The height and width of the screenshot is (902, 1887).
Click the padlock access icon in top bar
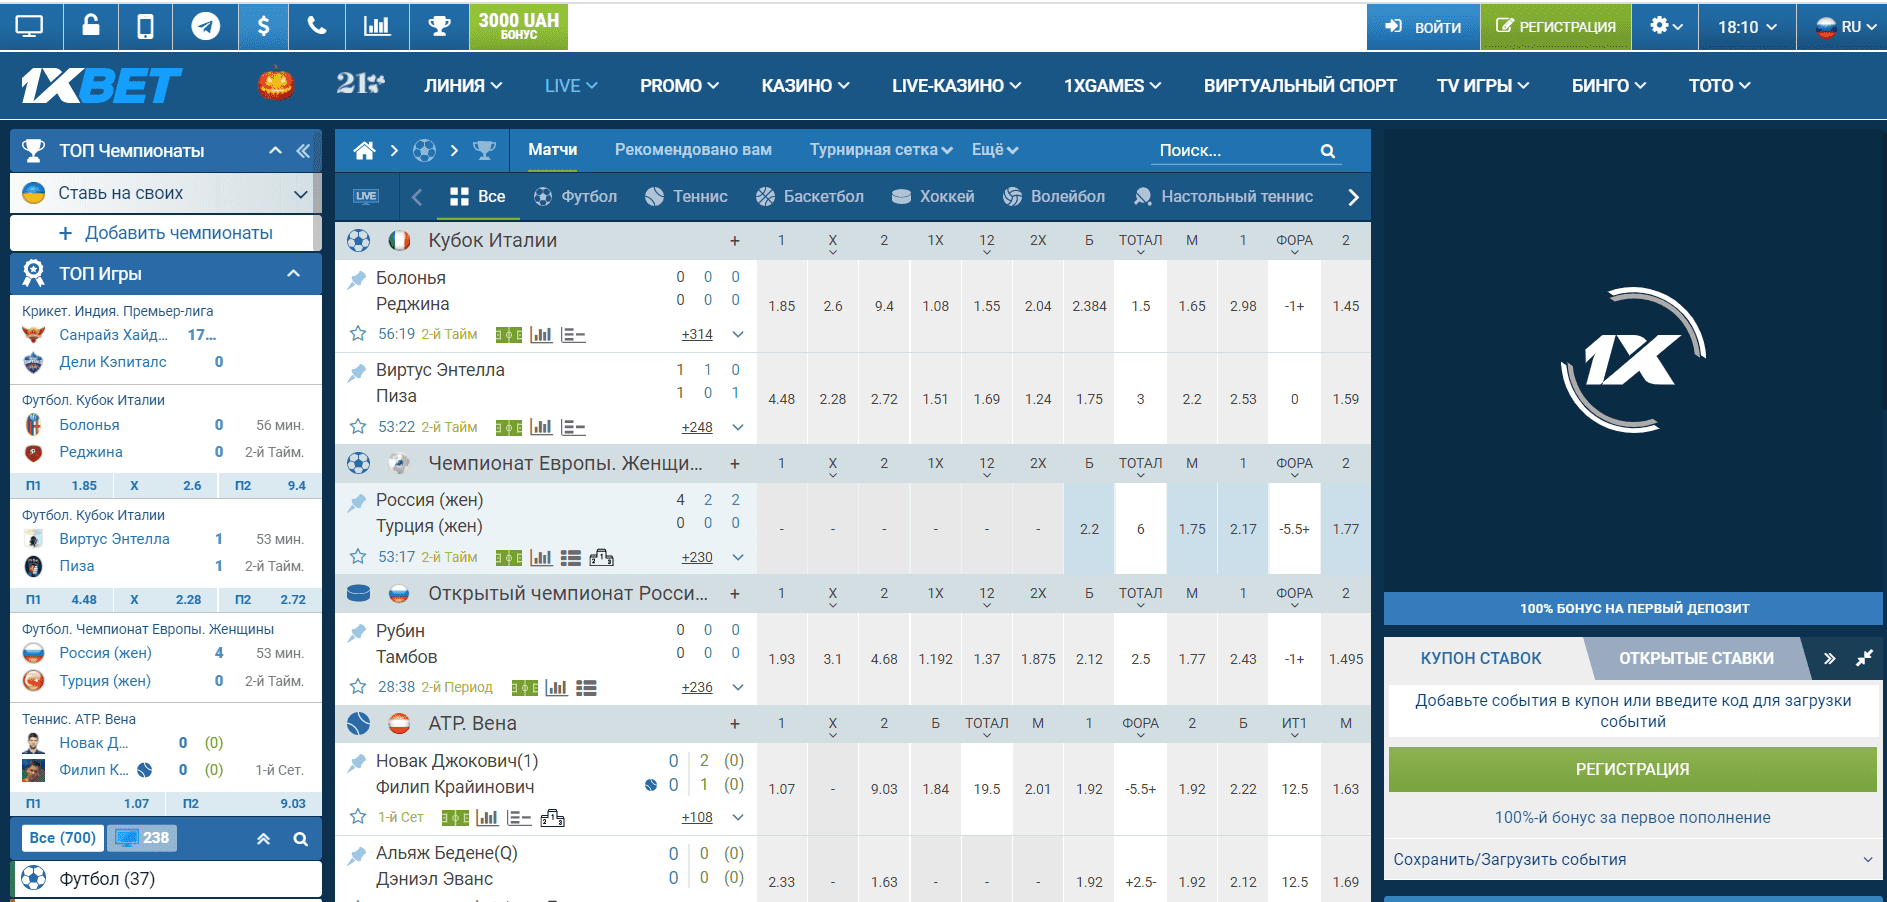click(x=91, y=26)
